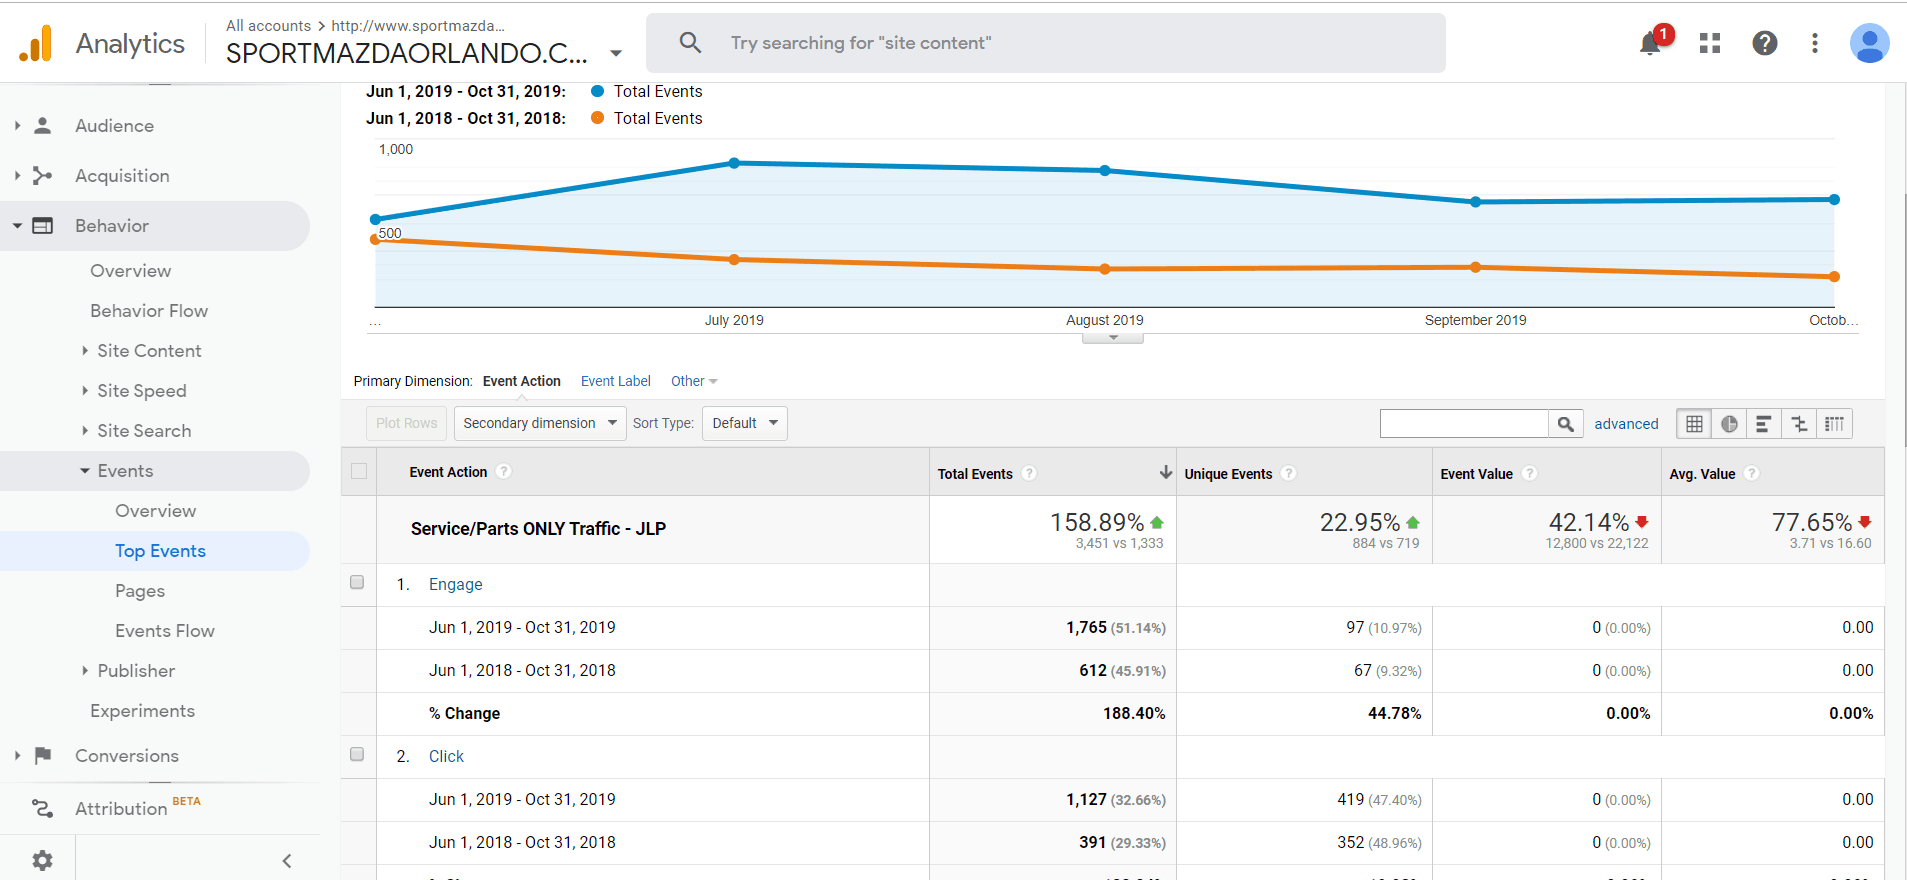This screenshot has height=880, width=1907.
Task: Expand Site Speed submenu
Action: coord(85,390)
